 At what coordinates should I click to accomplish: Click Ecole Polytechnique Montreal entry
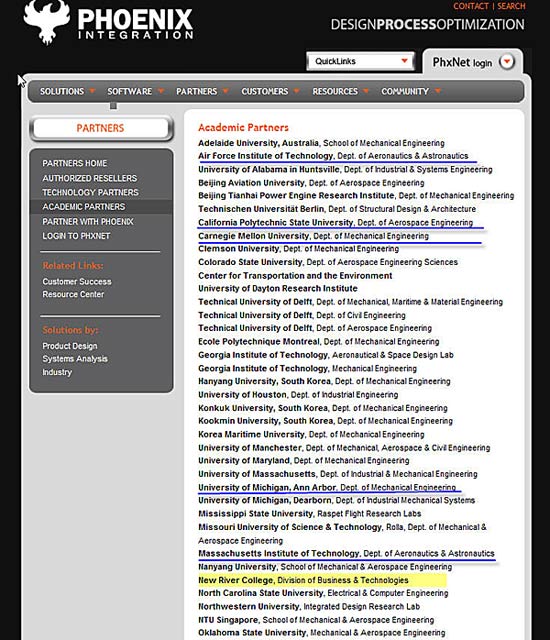[x=319, y=342]
